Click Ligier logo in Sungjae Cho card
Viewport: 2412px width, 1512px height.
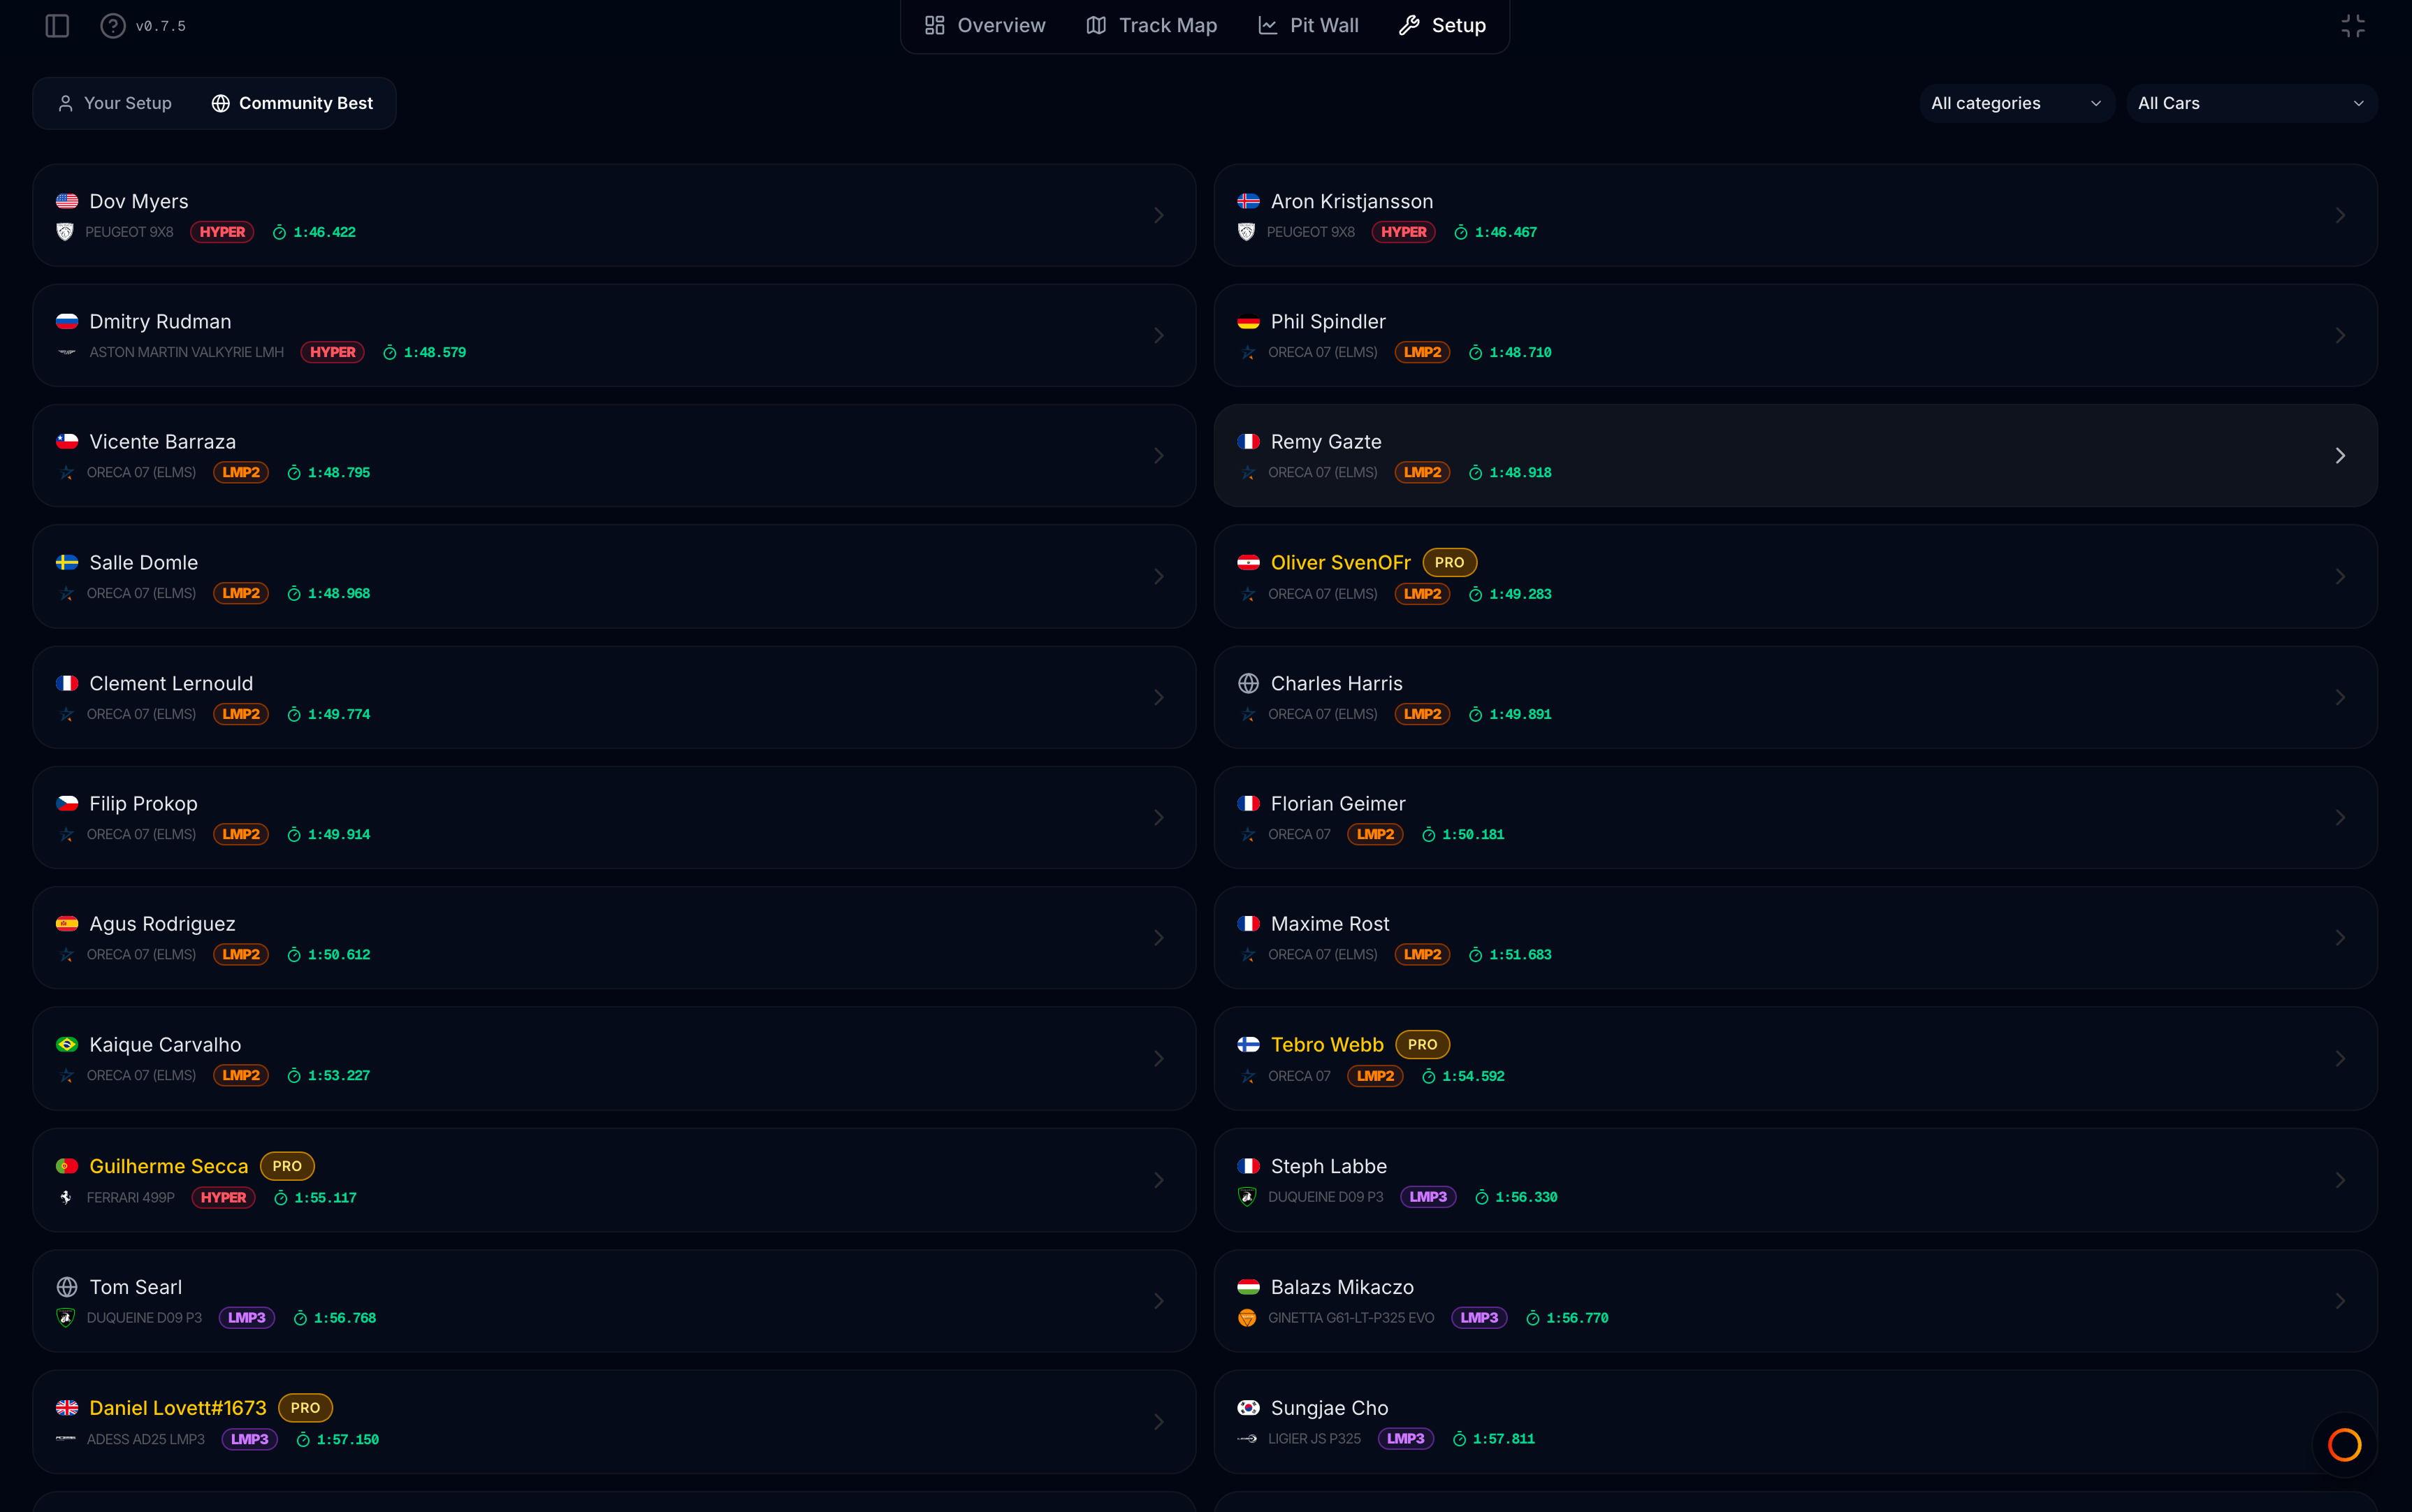click(x=1247, y=1439)
